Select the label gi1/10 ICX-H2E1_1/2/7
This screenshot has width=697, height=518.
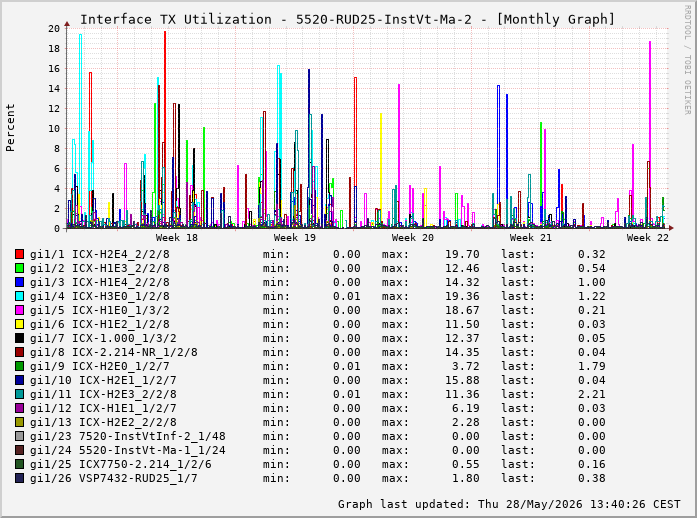click(x=103, y=380)
